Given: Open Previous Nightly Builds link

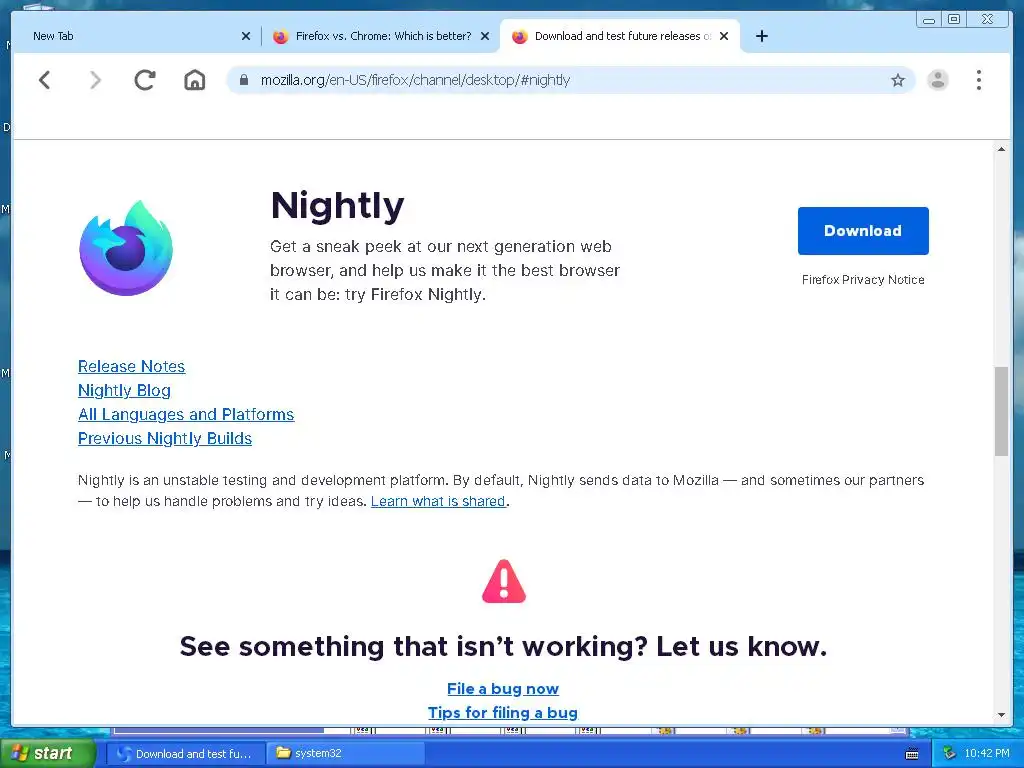Looking at the screenshot, I should [165, 438].
